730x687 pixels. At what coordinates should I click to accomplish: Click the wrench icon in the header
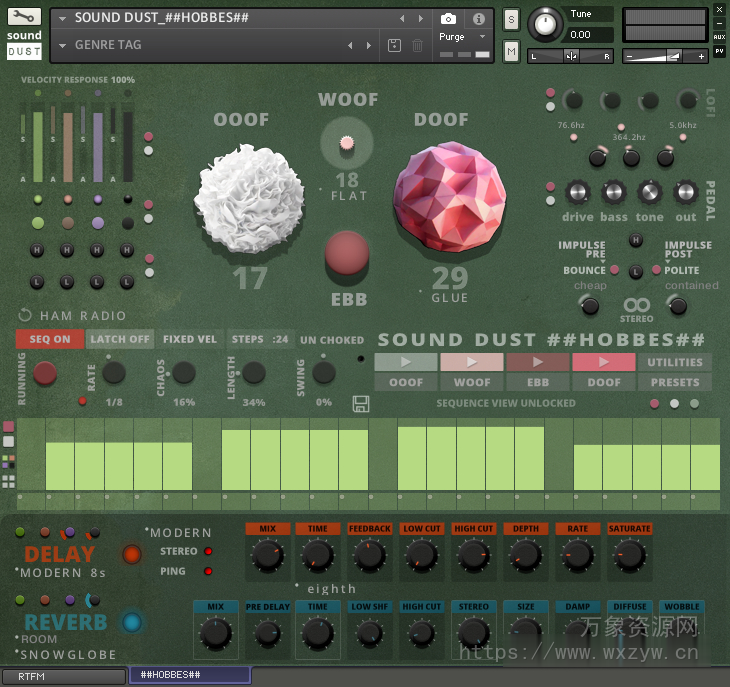click(25, 17)
